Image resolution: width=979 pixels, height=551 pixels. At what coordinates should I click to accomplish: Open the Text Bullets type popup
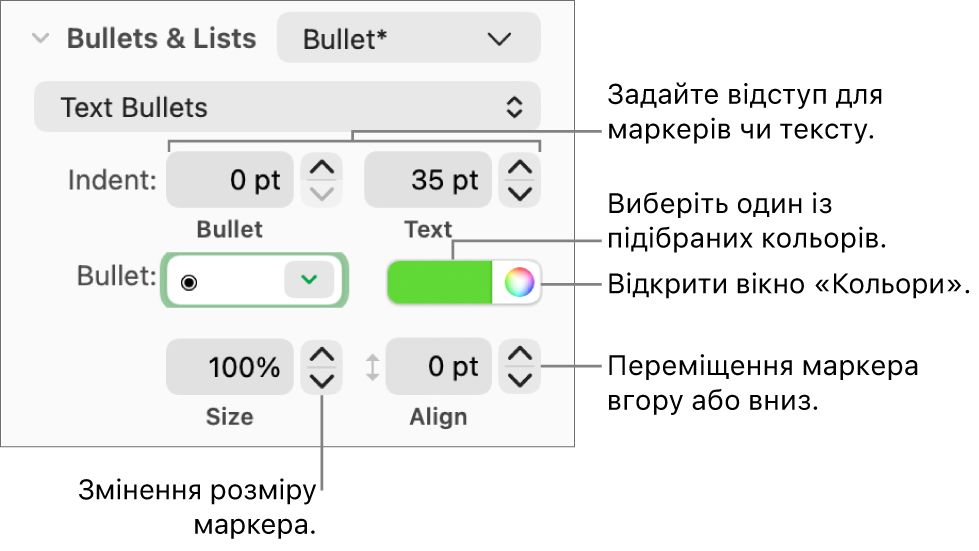point(287,107)
